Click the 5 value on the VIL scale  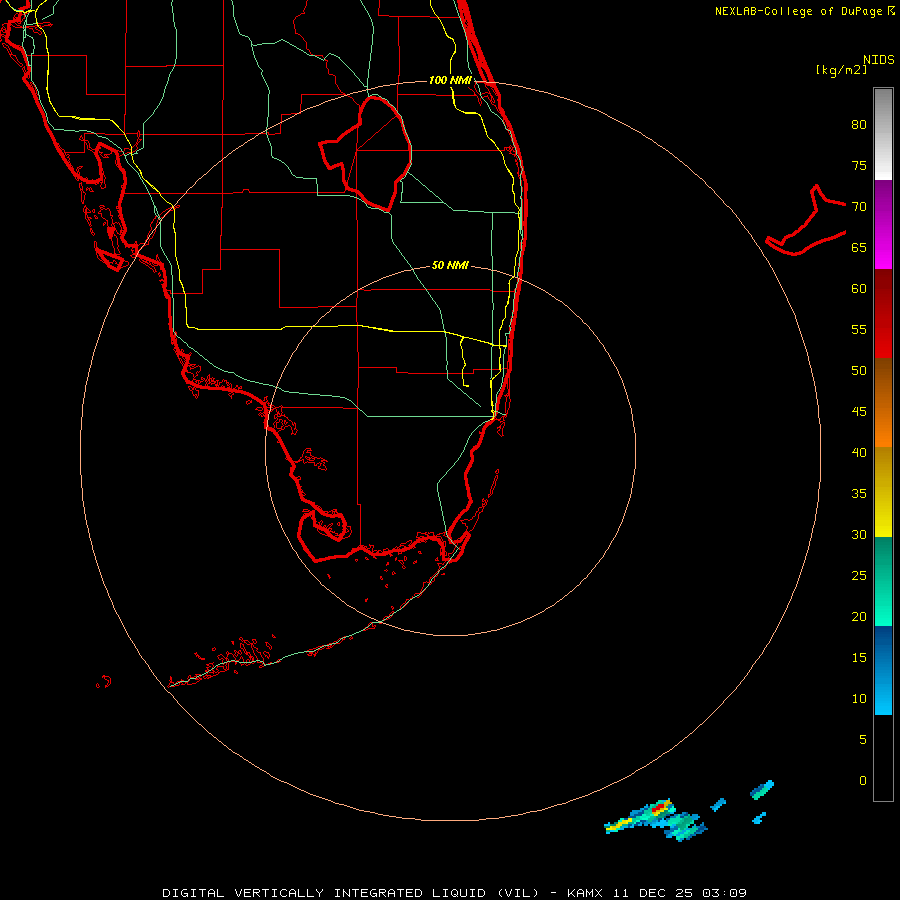point(863,740)
